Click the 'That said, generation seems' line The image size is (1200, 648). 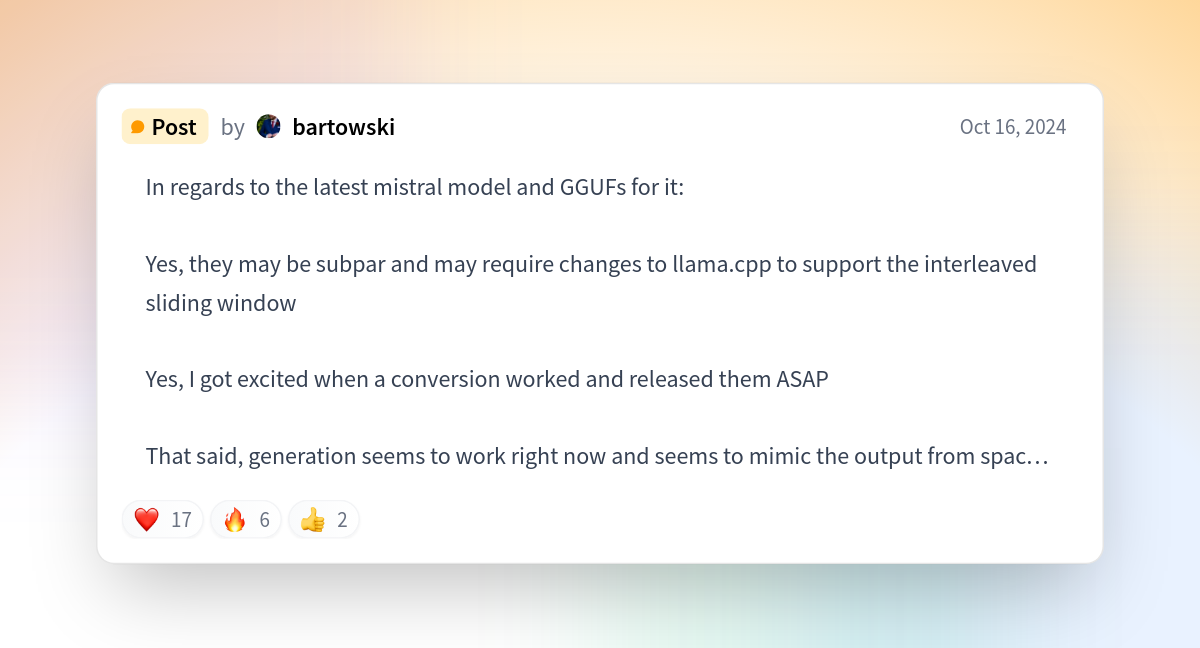coord(597,457)
